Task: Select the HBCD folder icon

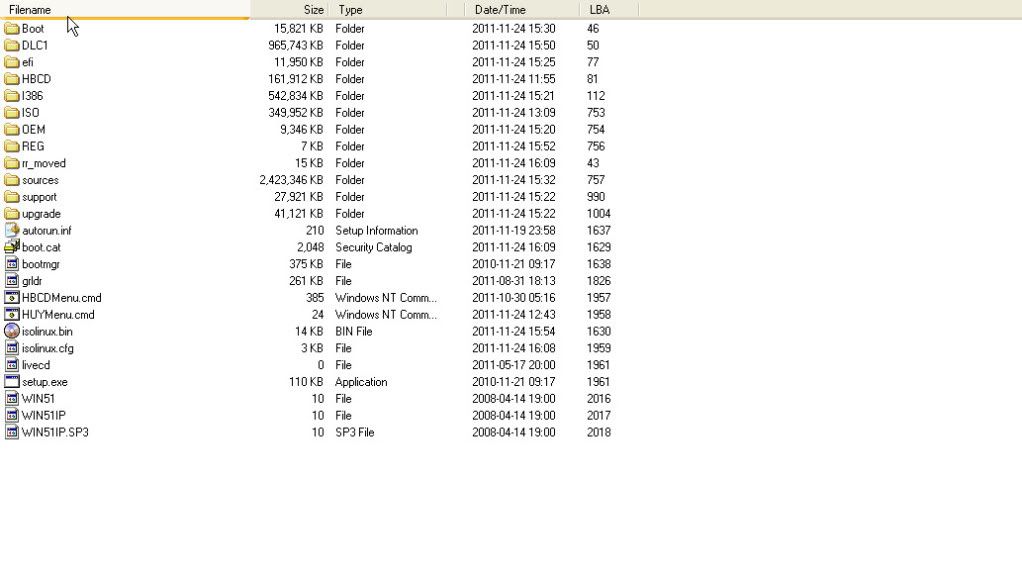Action: click(12, 79)
